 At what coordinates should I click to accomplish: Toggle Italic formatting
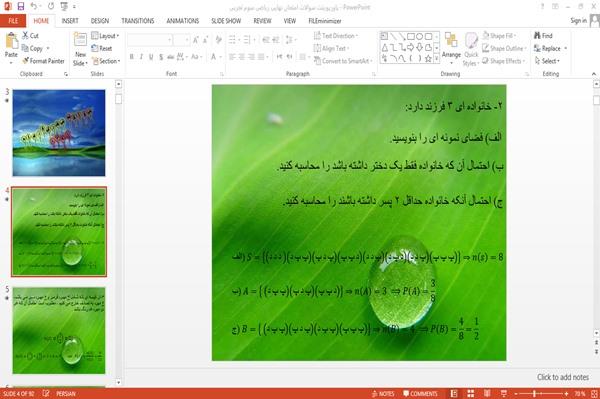(x=141, y=57)
